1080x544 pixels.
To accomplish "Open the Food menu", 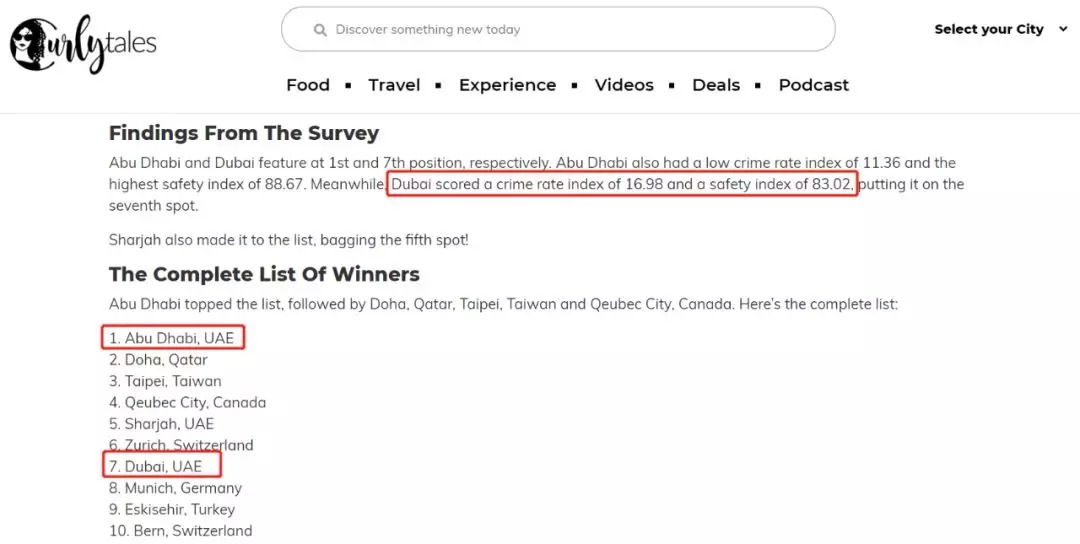I will click(x=308, y=85).
